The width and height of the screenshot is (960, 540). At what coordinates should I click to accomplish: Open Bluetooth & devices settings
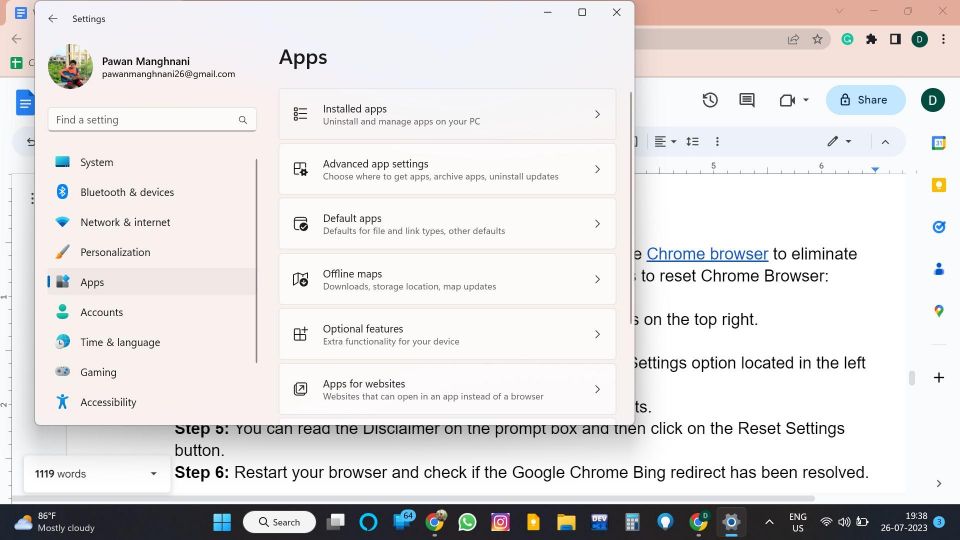pyautogui.click(x=127, y=192)
